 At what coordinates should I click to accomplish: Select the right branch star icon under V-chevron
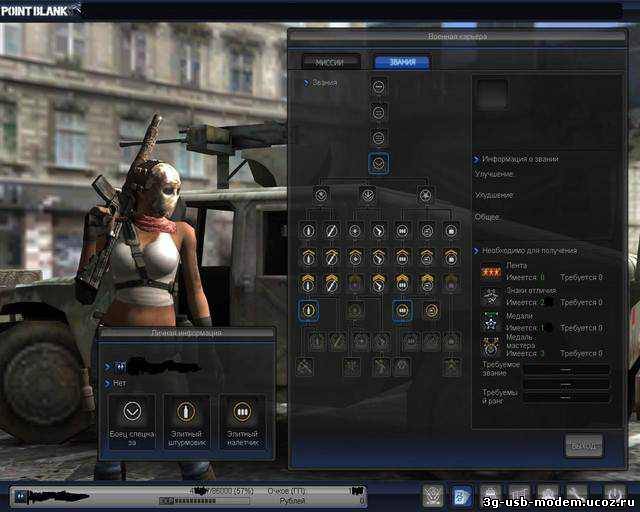425,195
